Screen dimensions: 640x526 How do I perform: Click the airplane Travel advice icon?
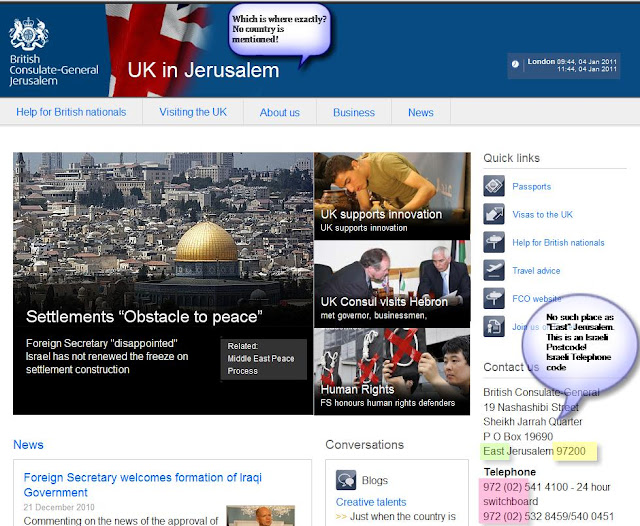[494, 270]
